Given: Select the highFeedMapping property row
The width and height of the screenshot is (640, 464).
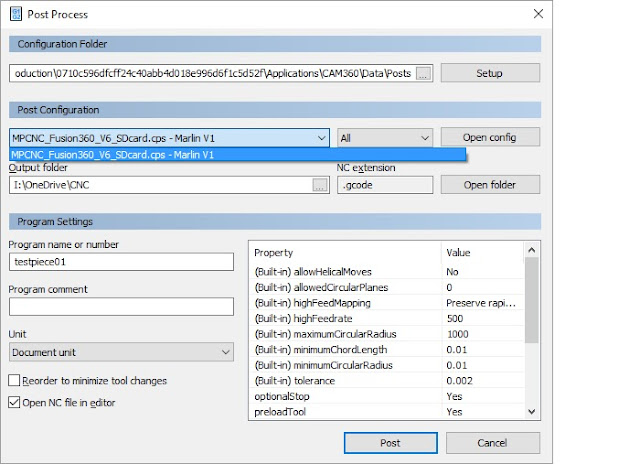Looking at the screenshot, I should [388, 303].
